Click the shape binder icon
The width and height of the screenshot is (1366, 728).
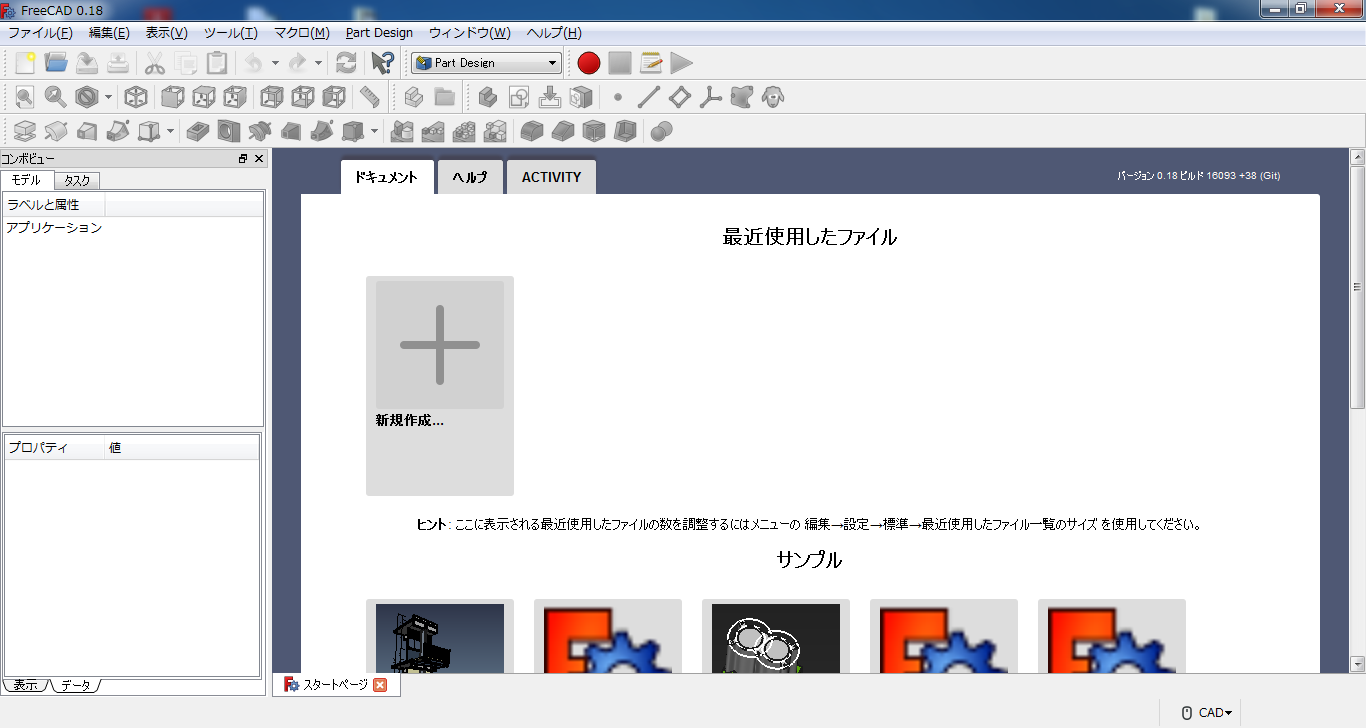741,97
